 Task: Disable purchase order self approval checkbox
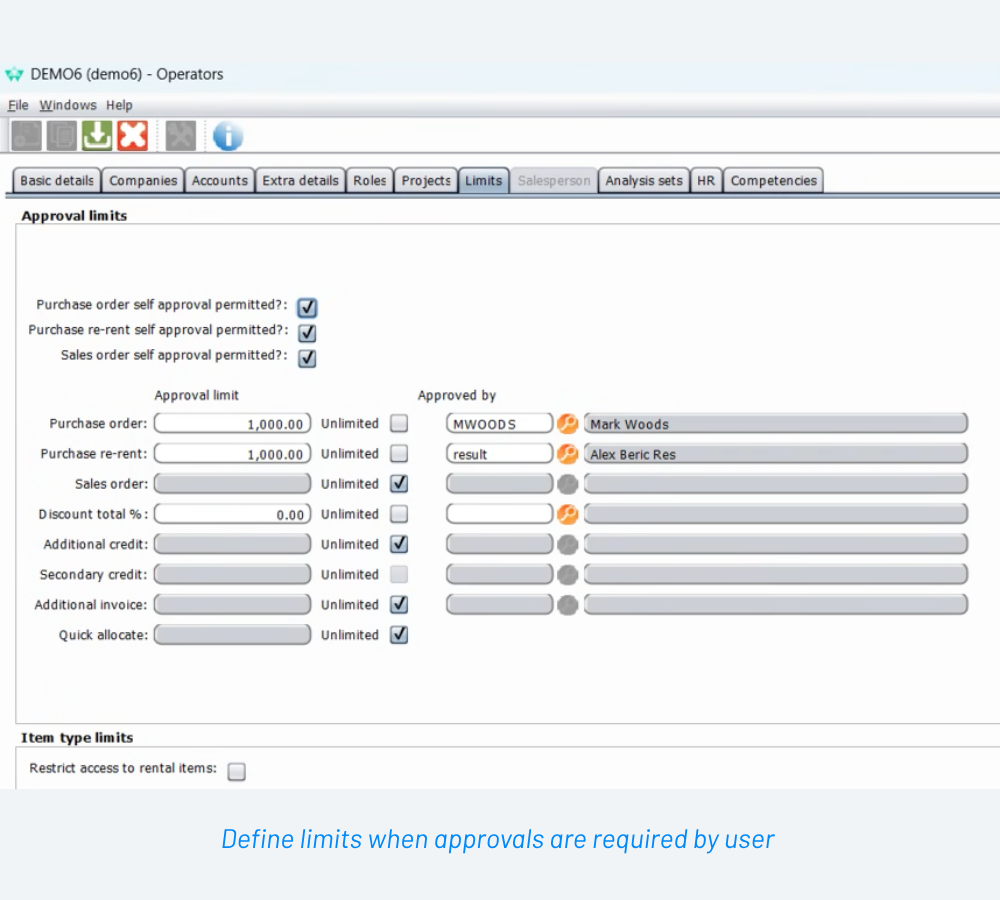click(x=307, y=307)
